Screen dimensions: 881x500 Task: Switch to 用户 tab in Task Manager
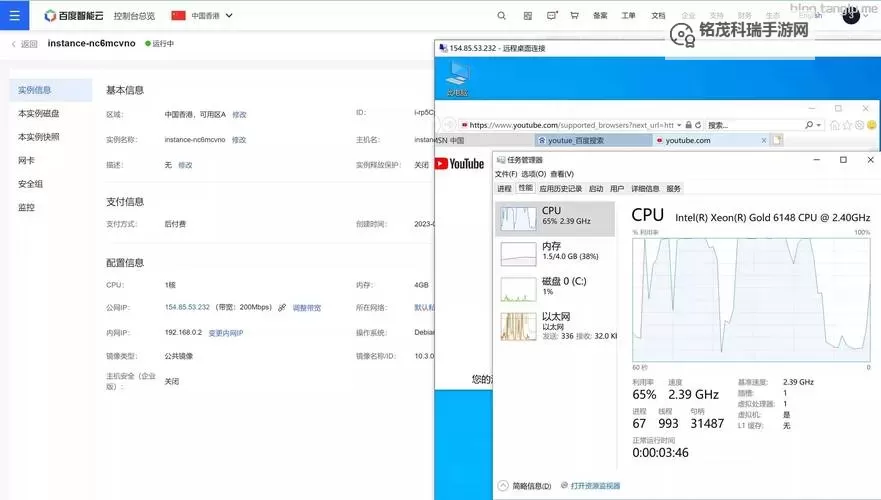coord(617,189)
